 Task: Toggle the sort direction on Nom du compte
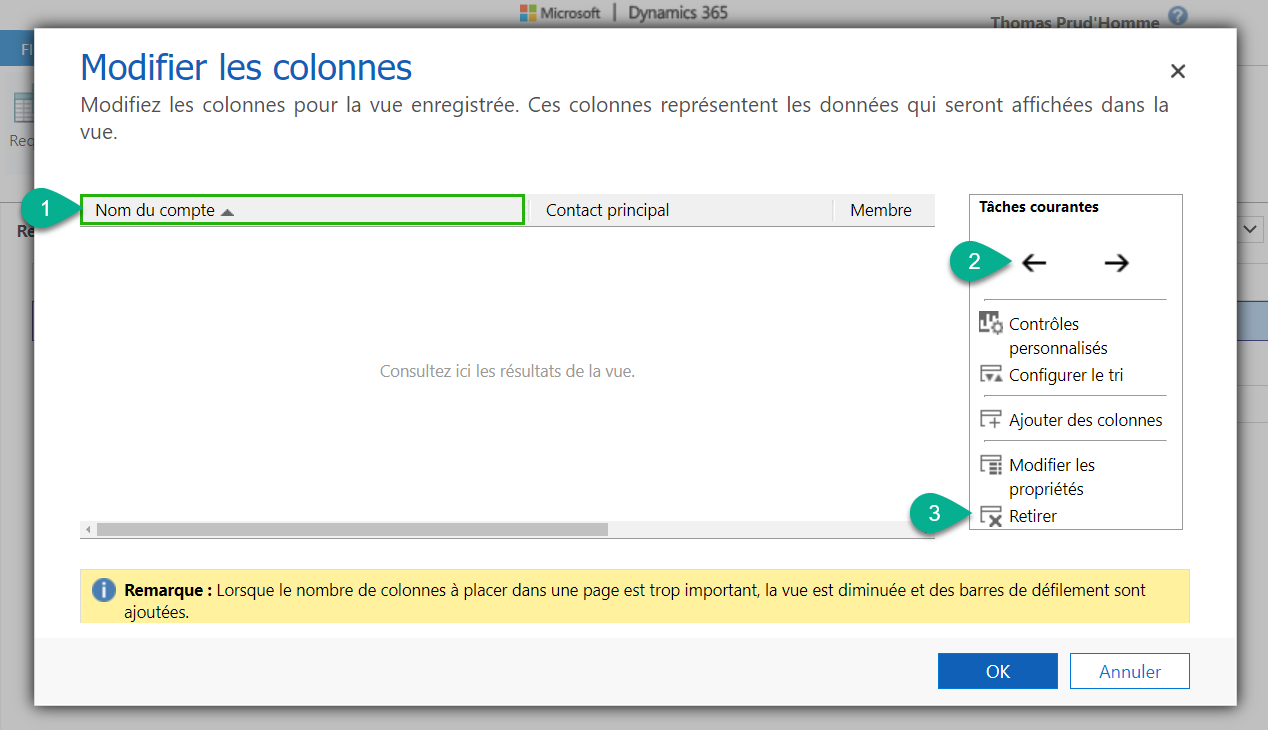(226, 210)
